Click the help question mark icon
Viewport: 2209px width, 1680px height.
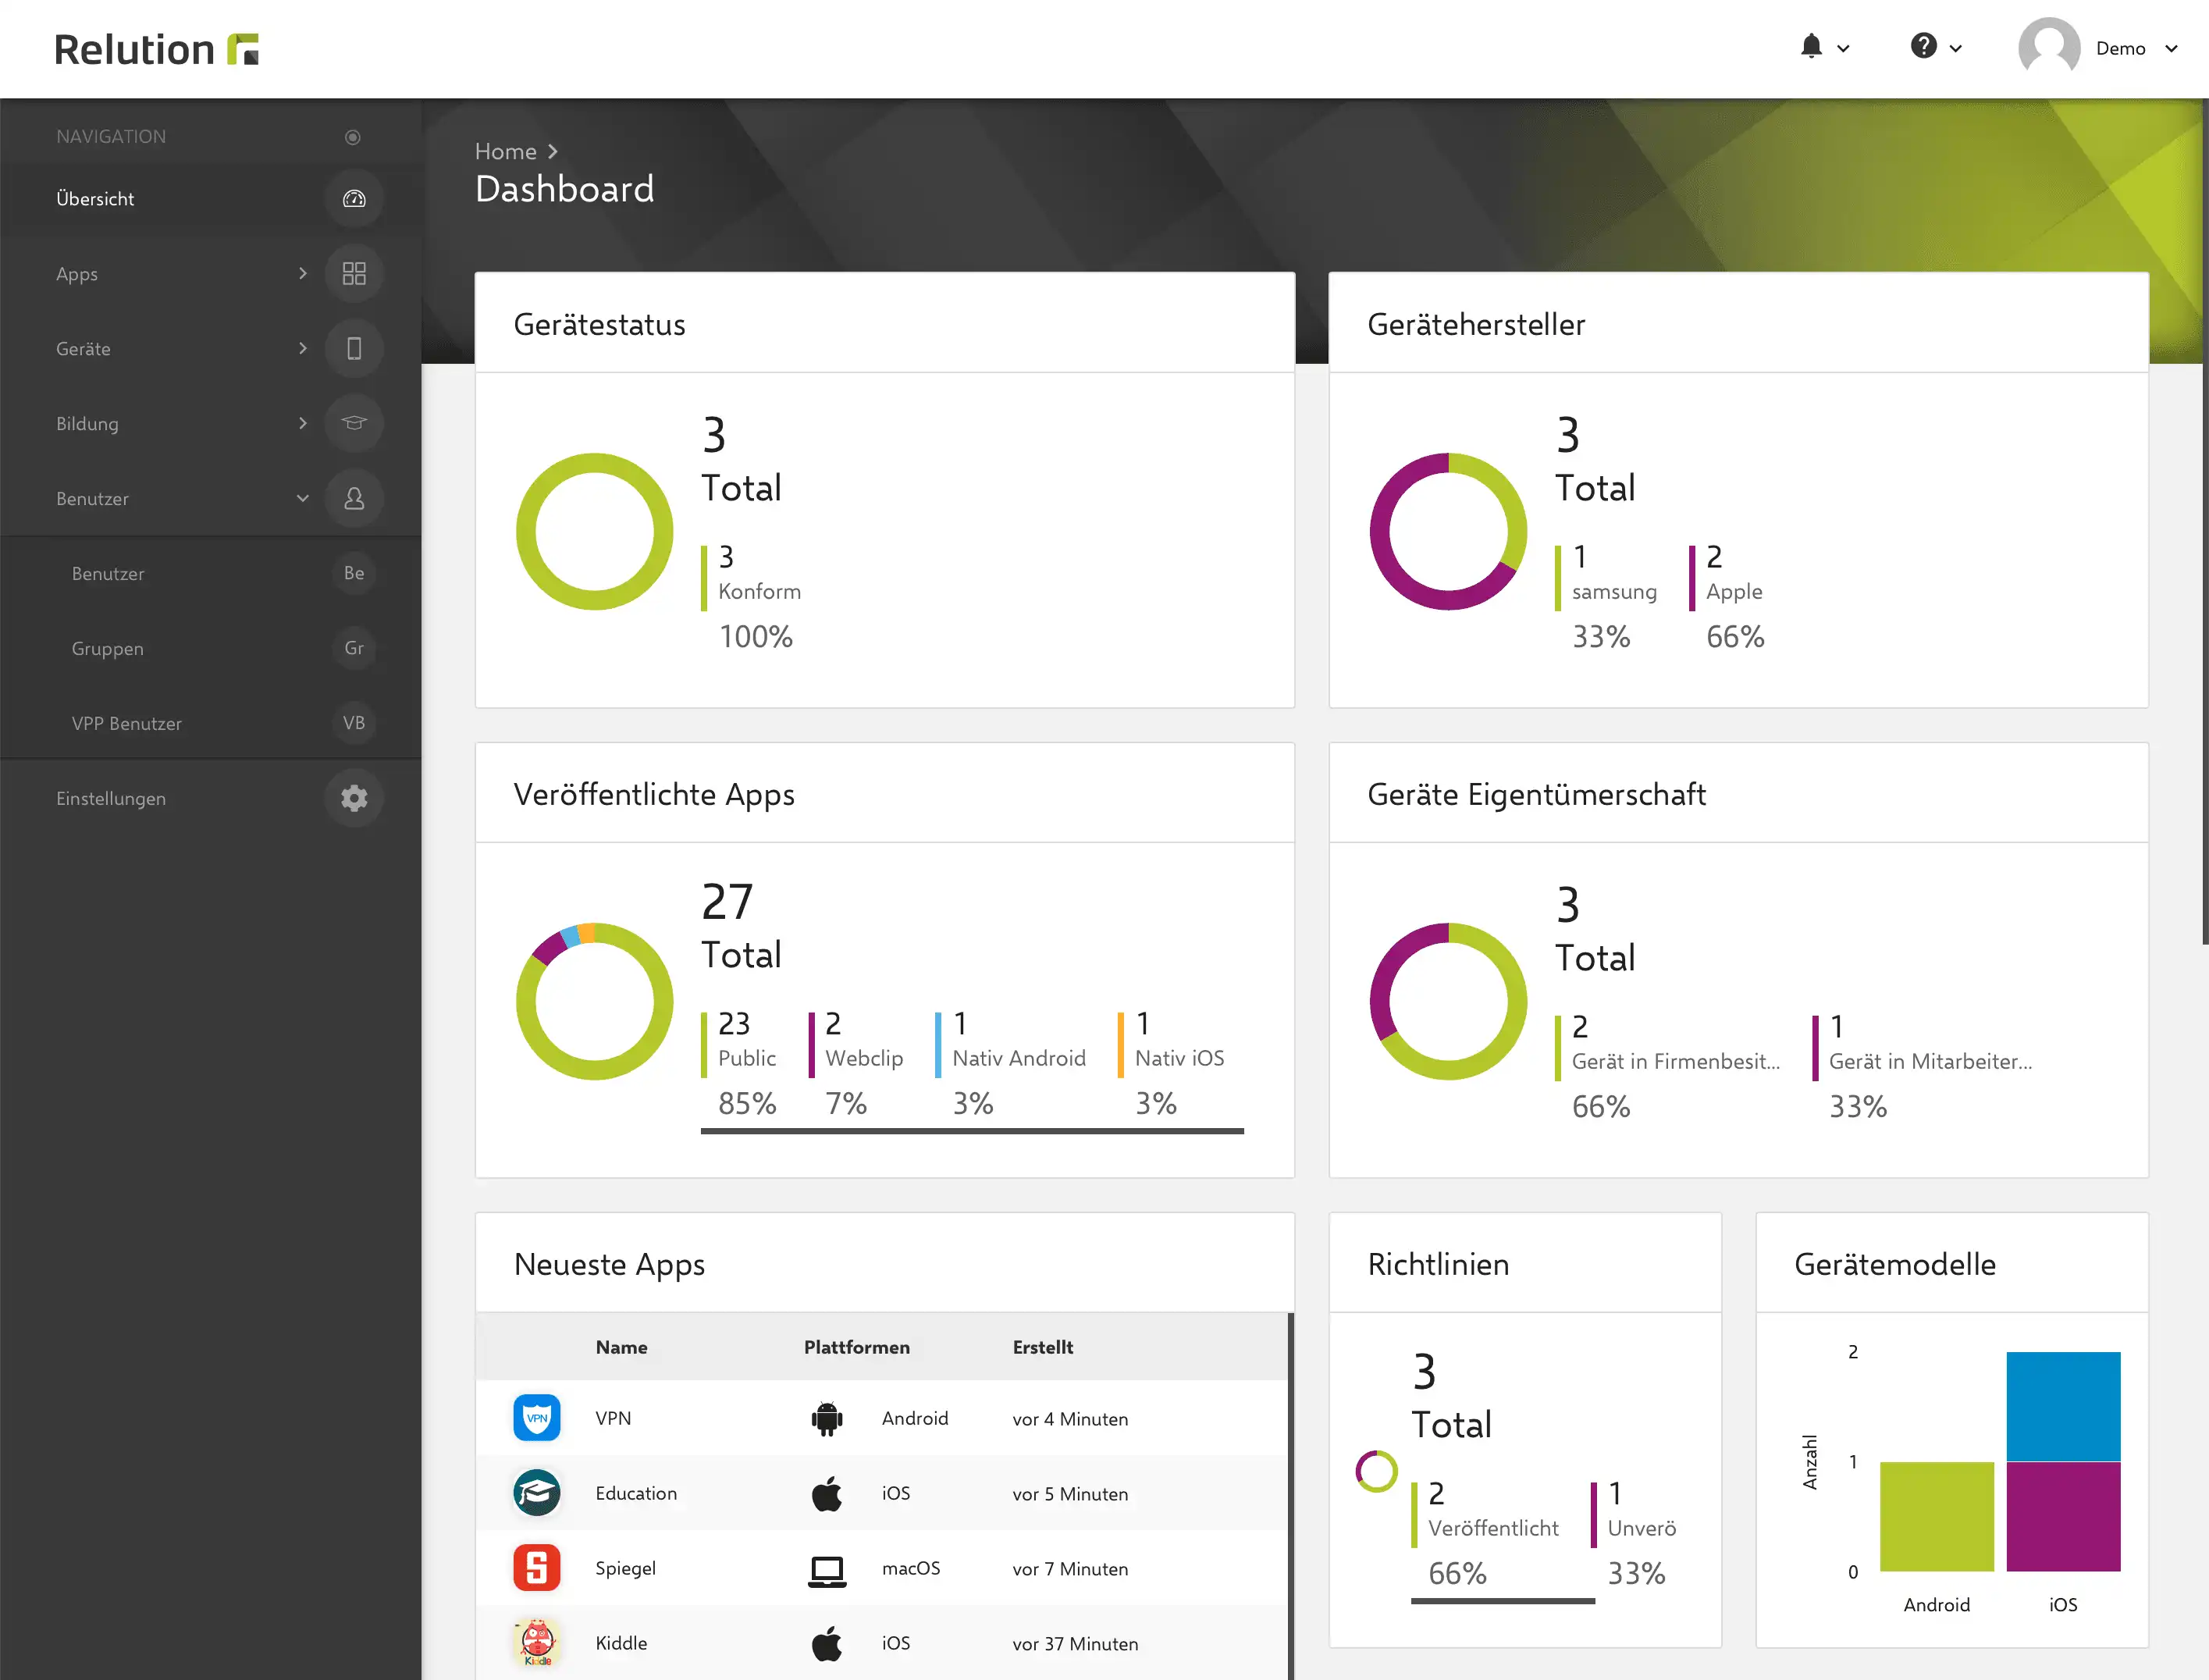pos(1923,46)
